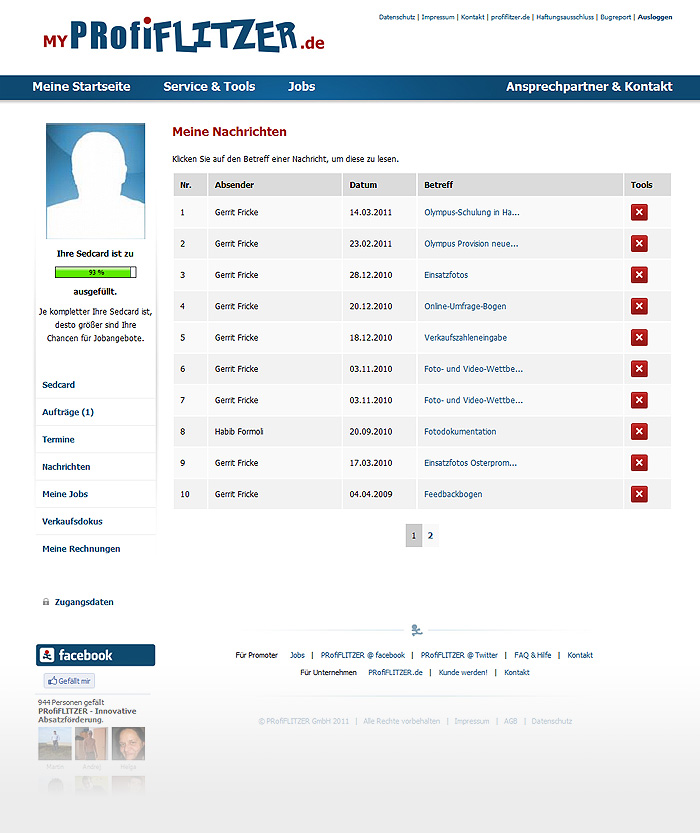Click Martin's facebook fan photo
This screenshot has width=700, height=833.
[55, 744]
